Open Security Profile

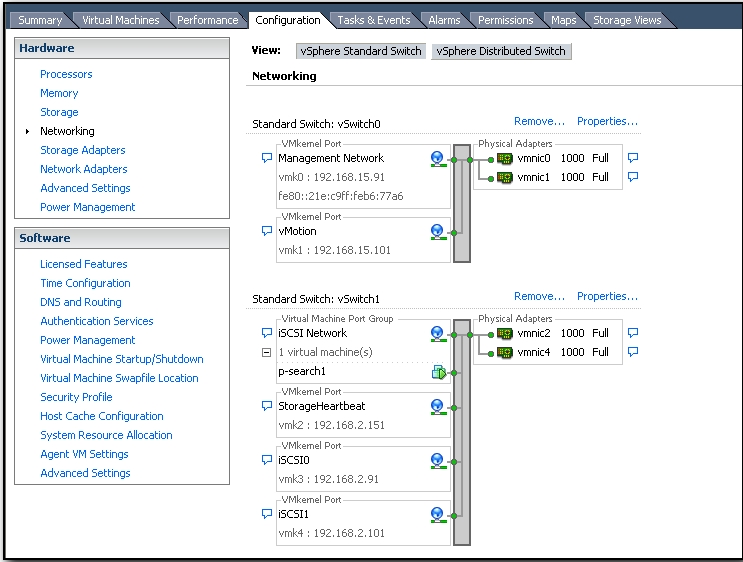pos(76,397)
